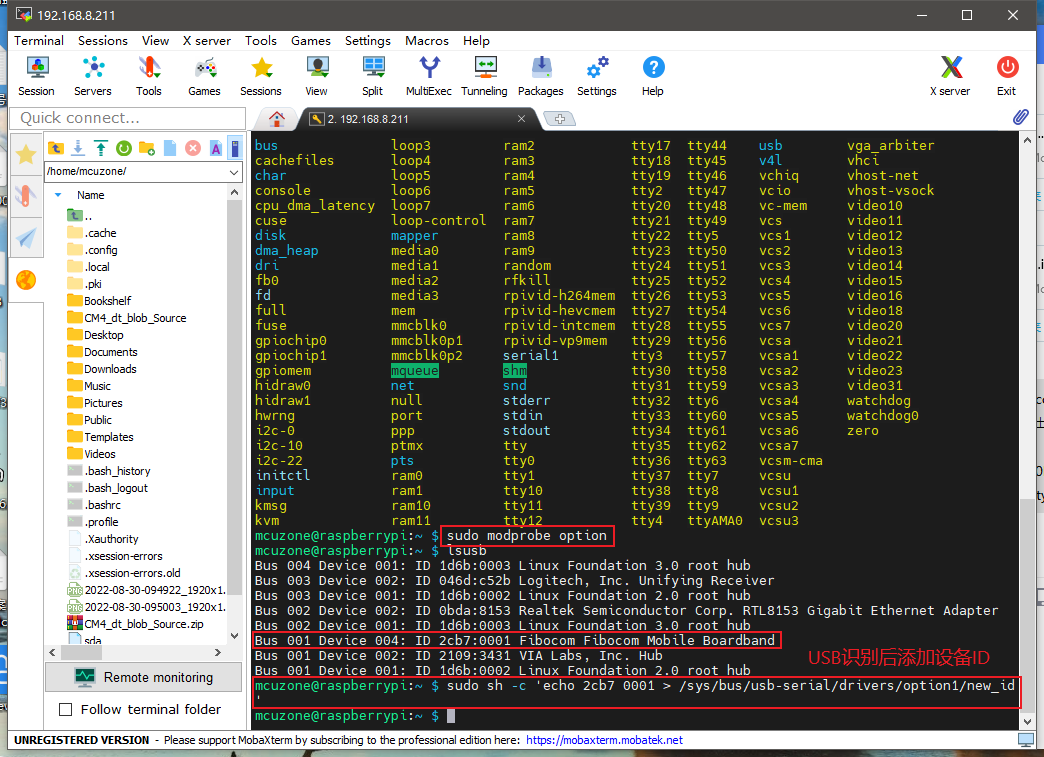Select the .Xauthority file
Screen dimensions: 1044x757
tap(103, 539)
